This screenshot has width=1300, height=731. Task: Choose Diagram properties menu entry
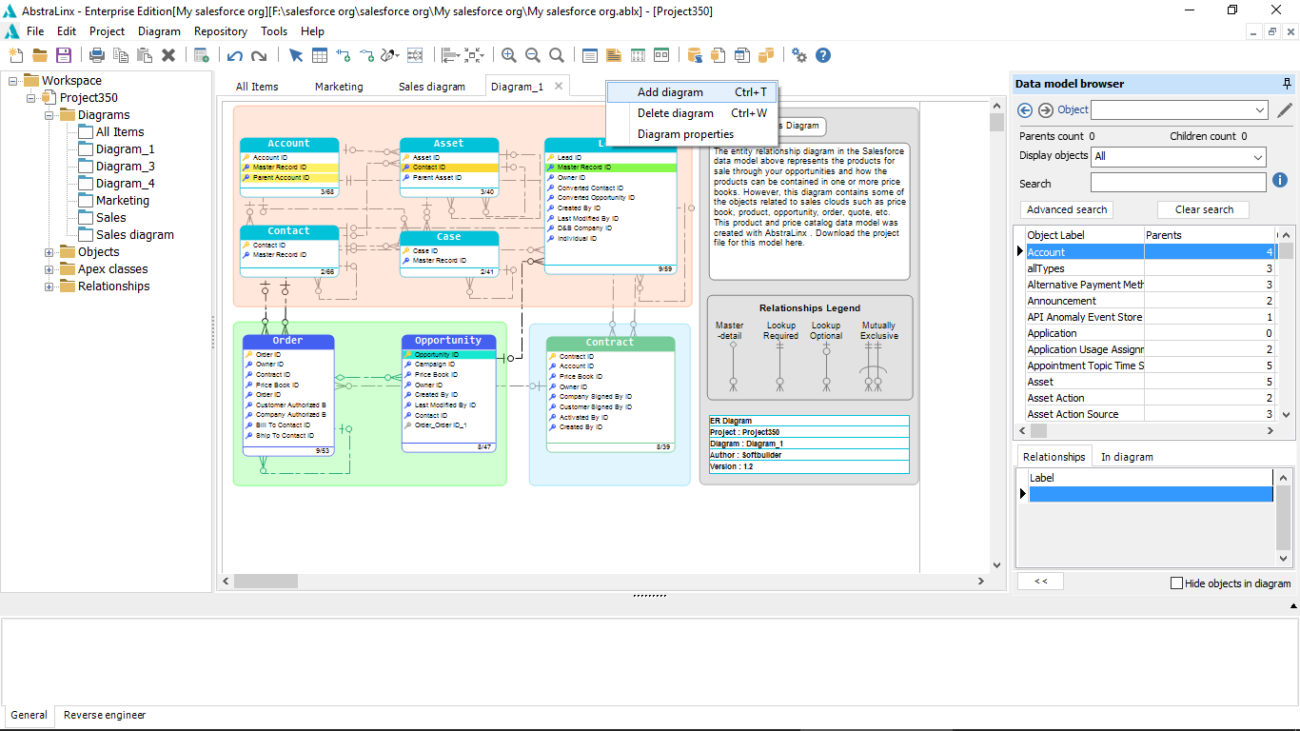[x=692, y=134]
